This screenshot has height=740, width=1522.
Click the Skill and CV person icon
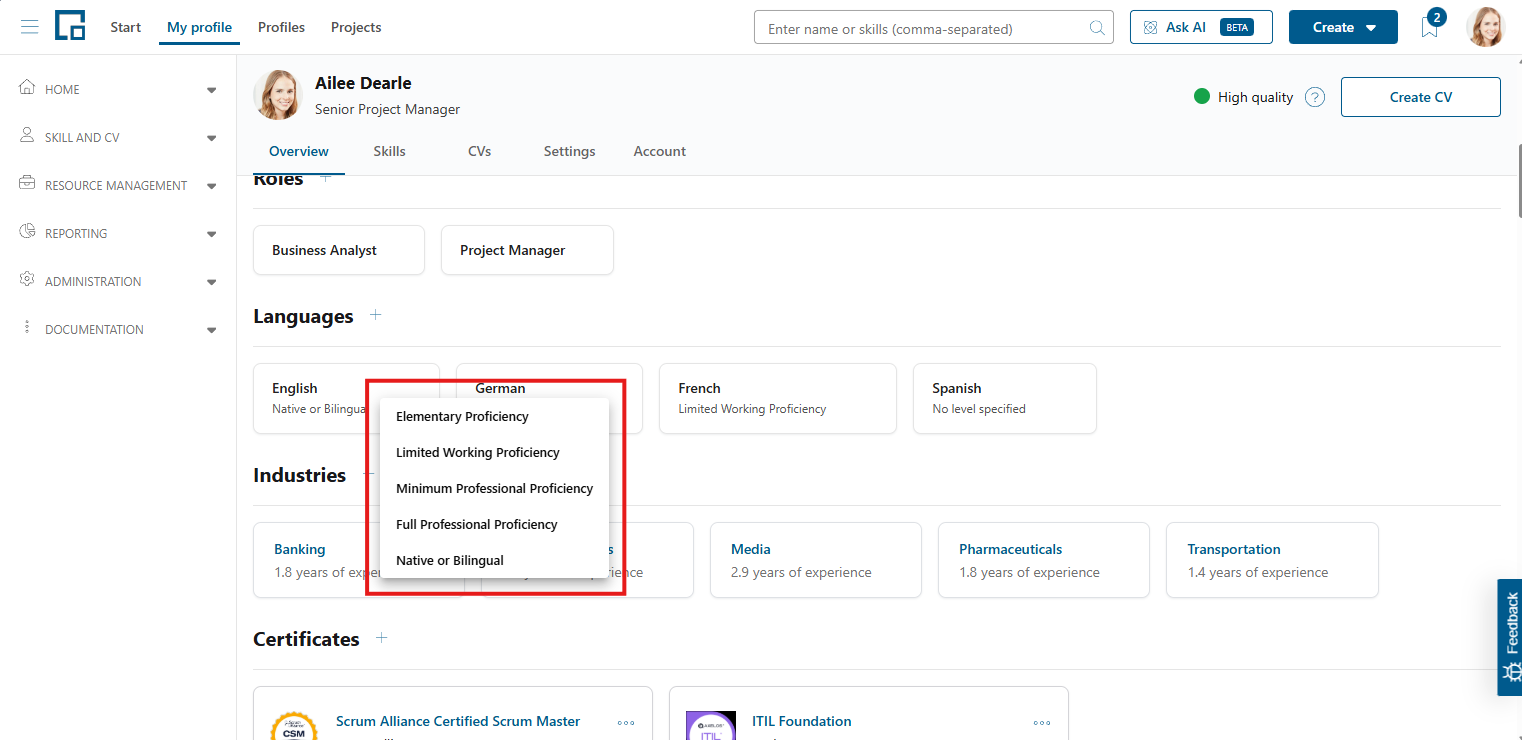pos(27,136)
